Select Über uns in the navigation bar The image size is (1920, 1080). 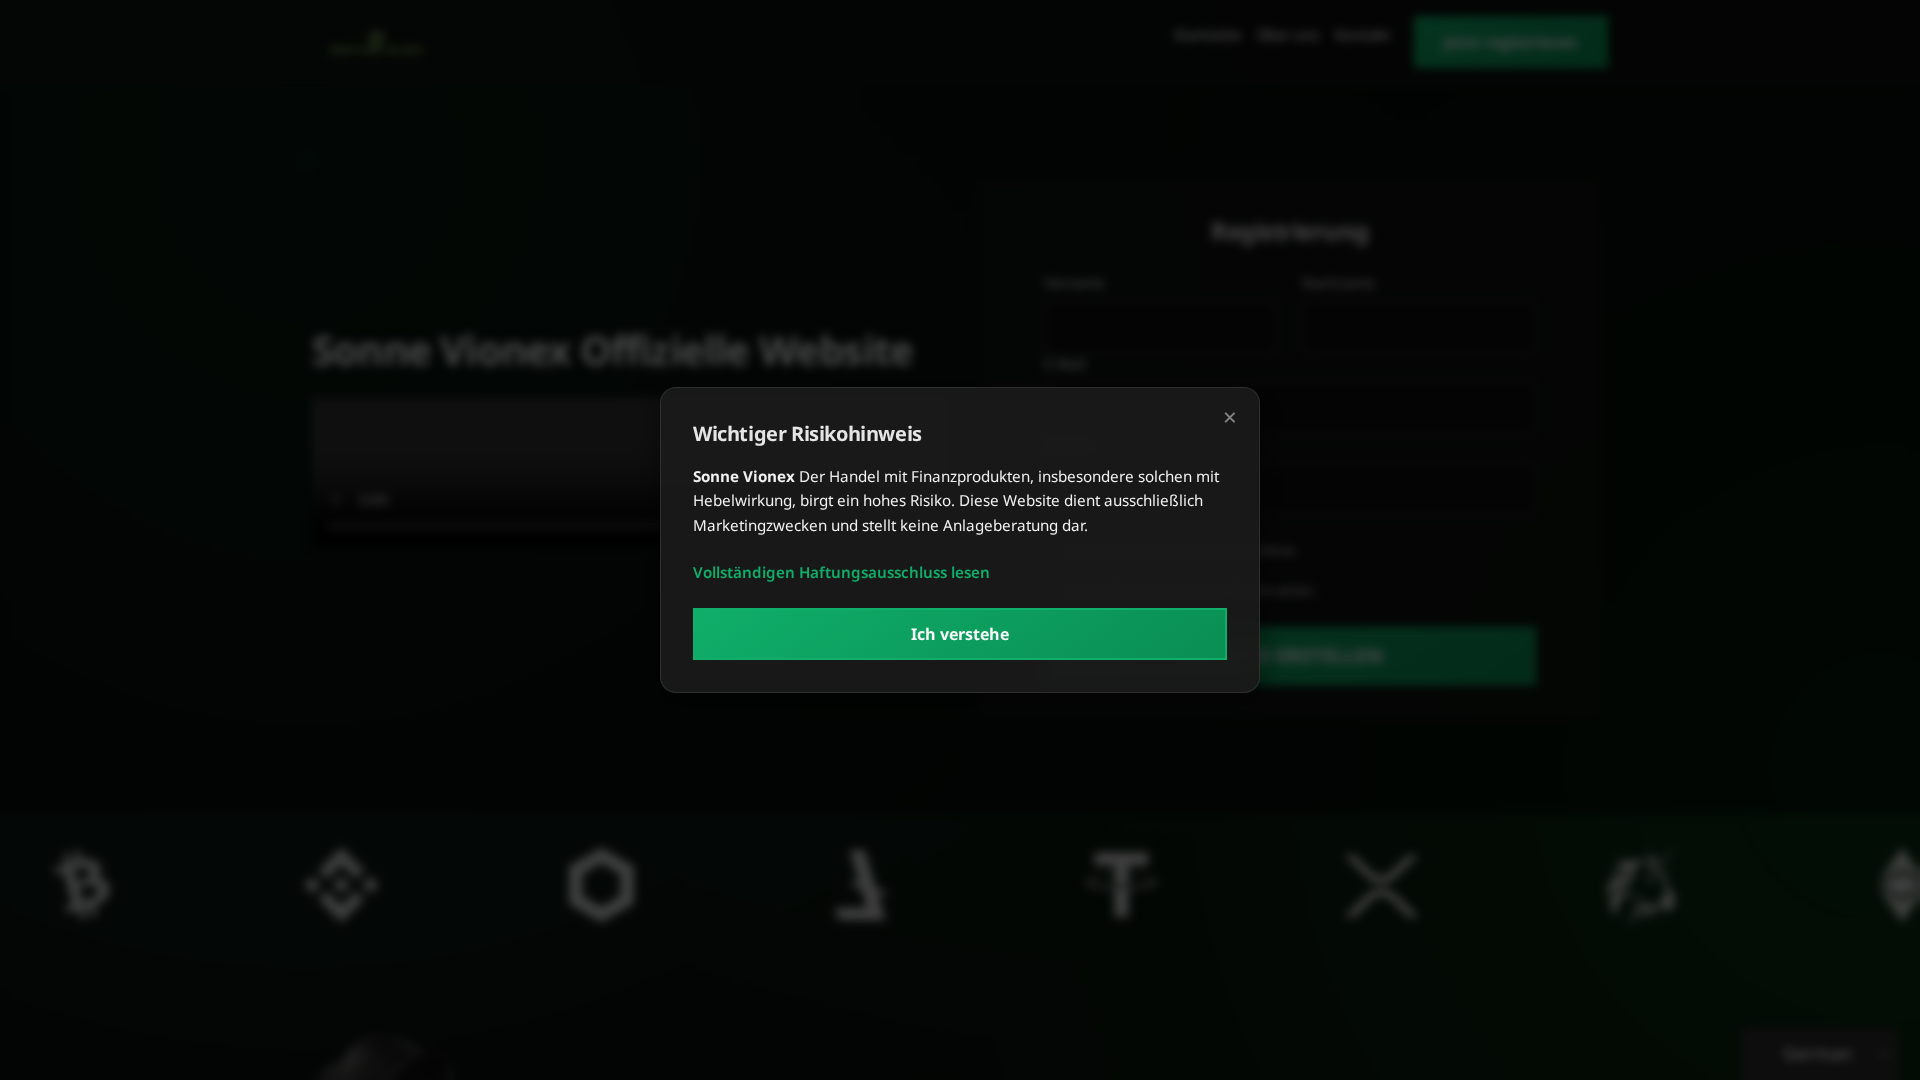(1287, 35)
